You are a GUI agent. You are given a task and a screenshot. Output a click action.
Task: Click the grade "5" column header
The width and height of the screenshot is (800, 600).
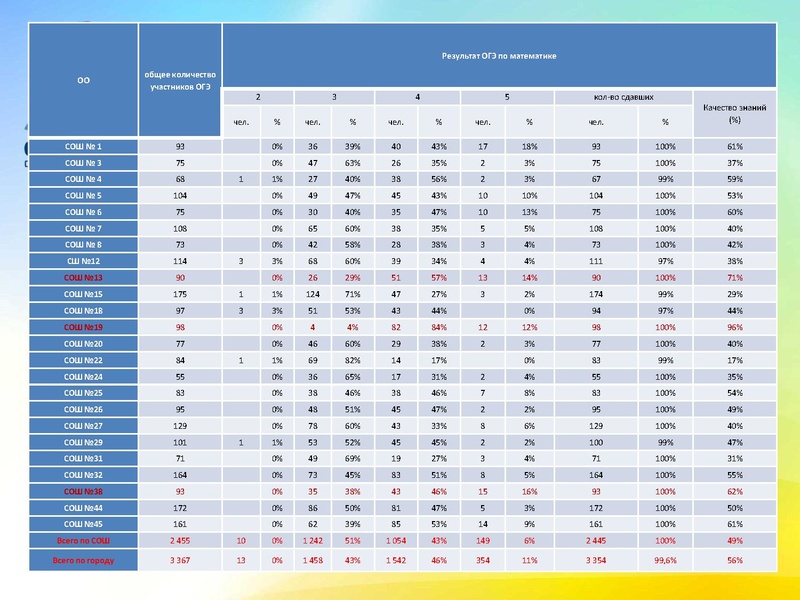506,97
